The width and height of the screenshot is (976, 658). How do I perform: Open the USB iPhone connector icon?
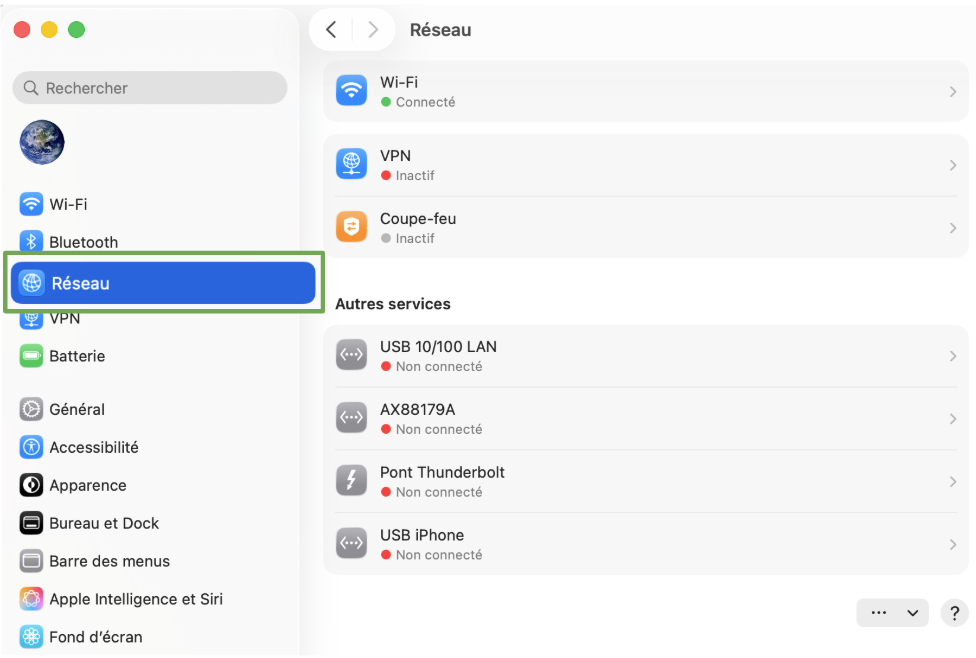(351, 543)
